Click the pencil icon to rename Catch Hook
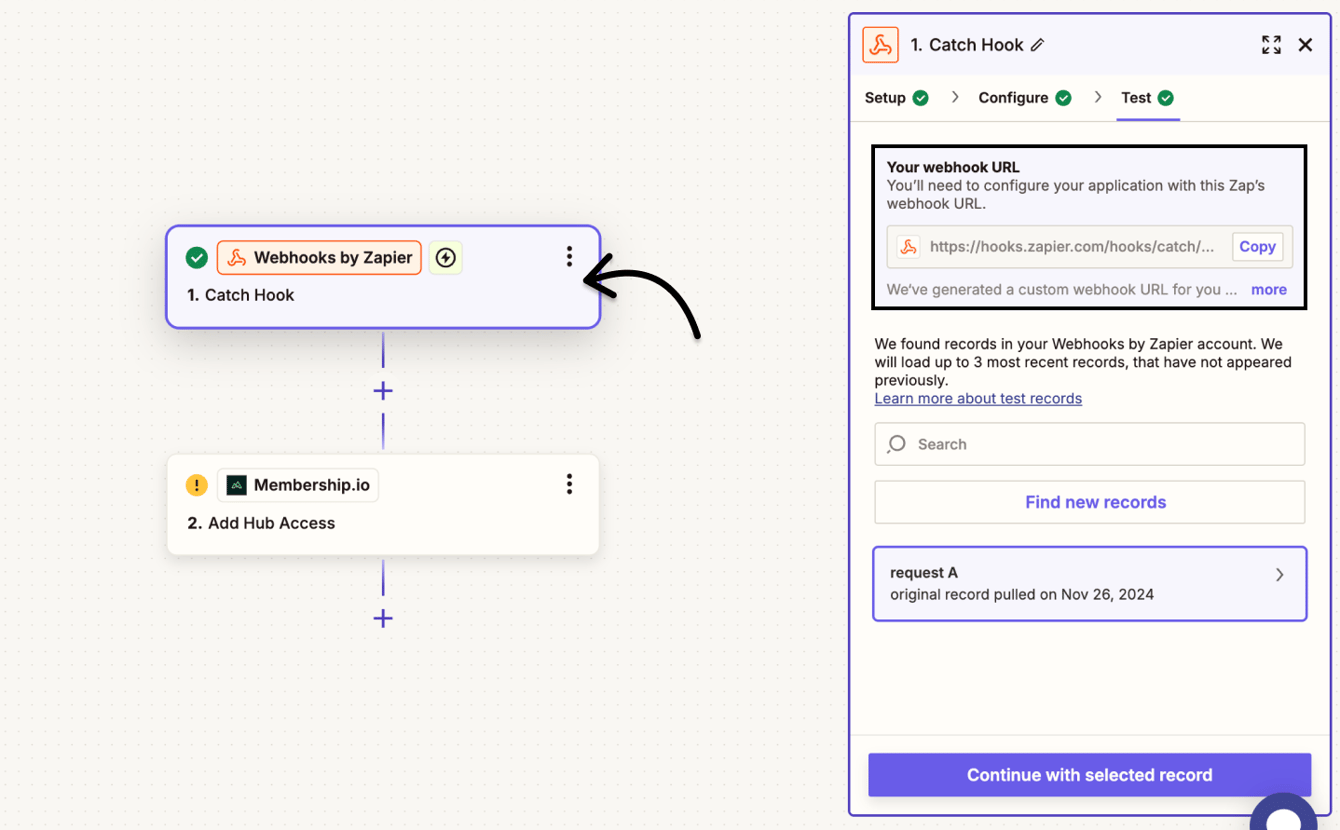Viewport: 1340px width, 830px height. [x=1039, y=44]
